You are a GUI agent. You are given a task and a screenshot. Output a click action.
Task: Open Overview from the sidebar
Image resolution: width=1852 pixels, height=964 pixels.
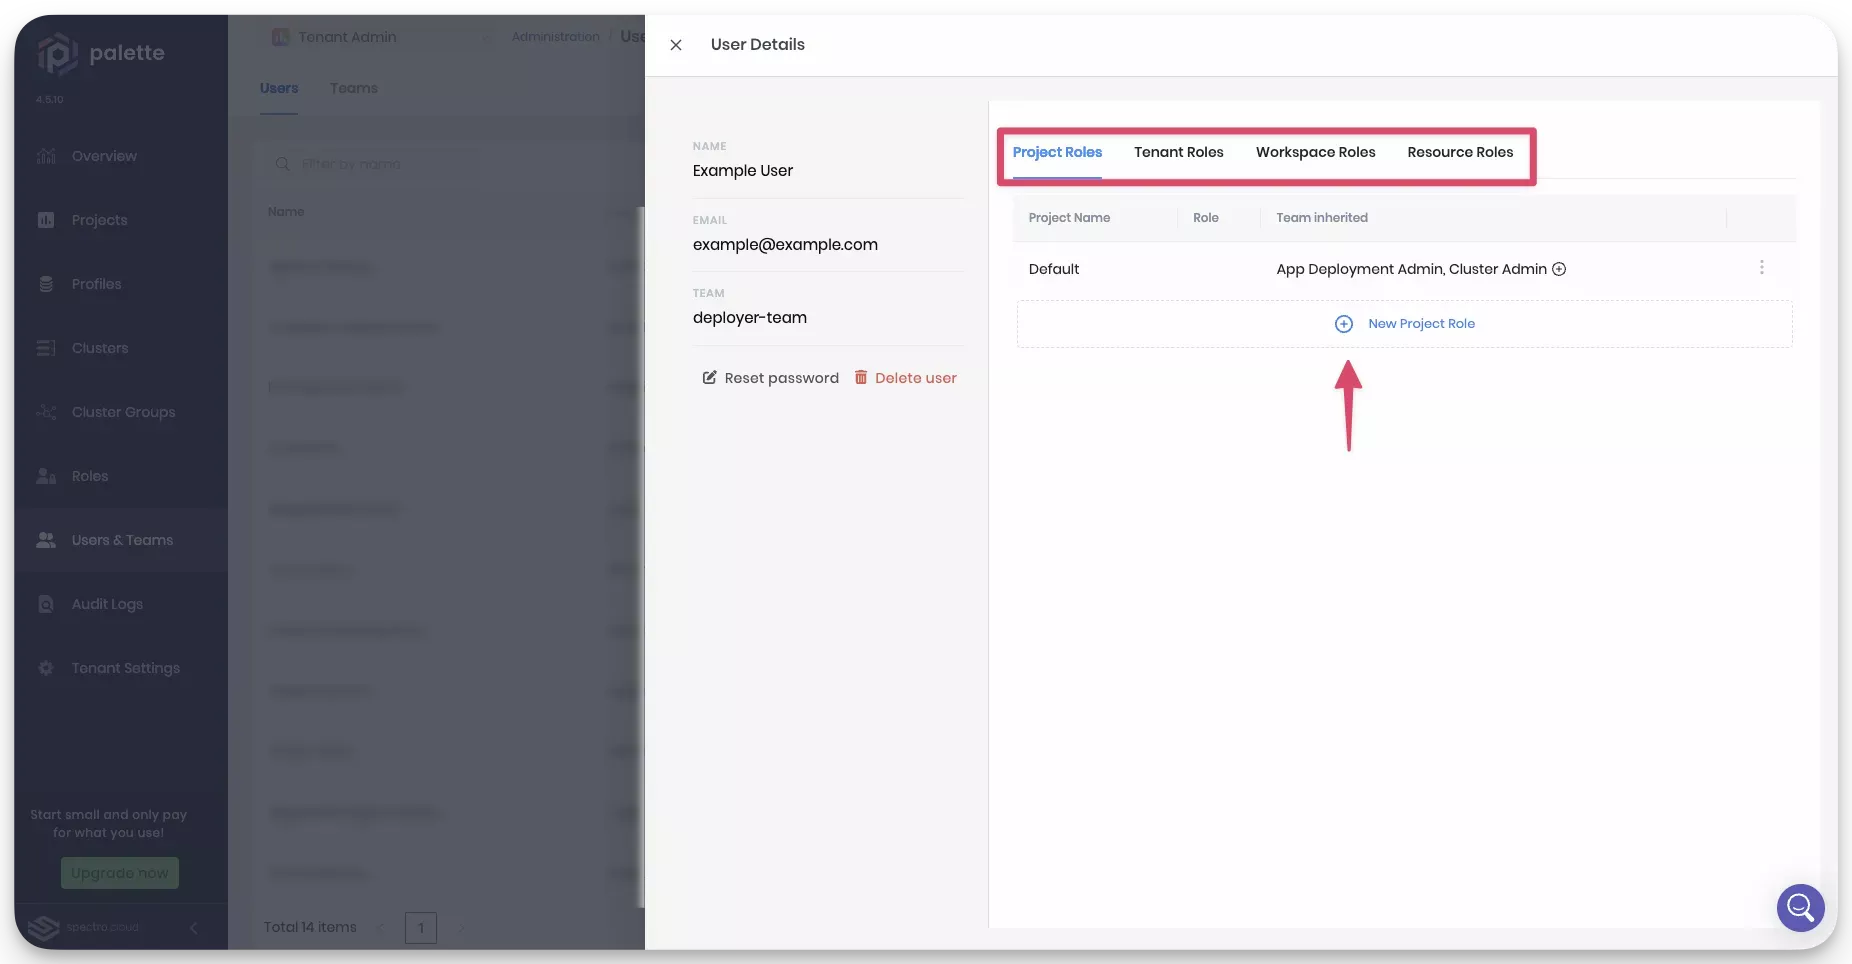tap(103, 156)
